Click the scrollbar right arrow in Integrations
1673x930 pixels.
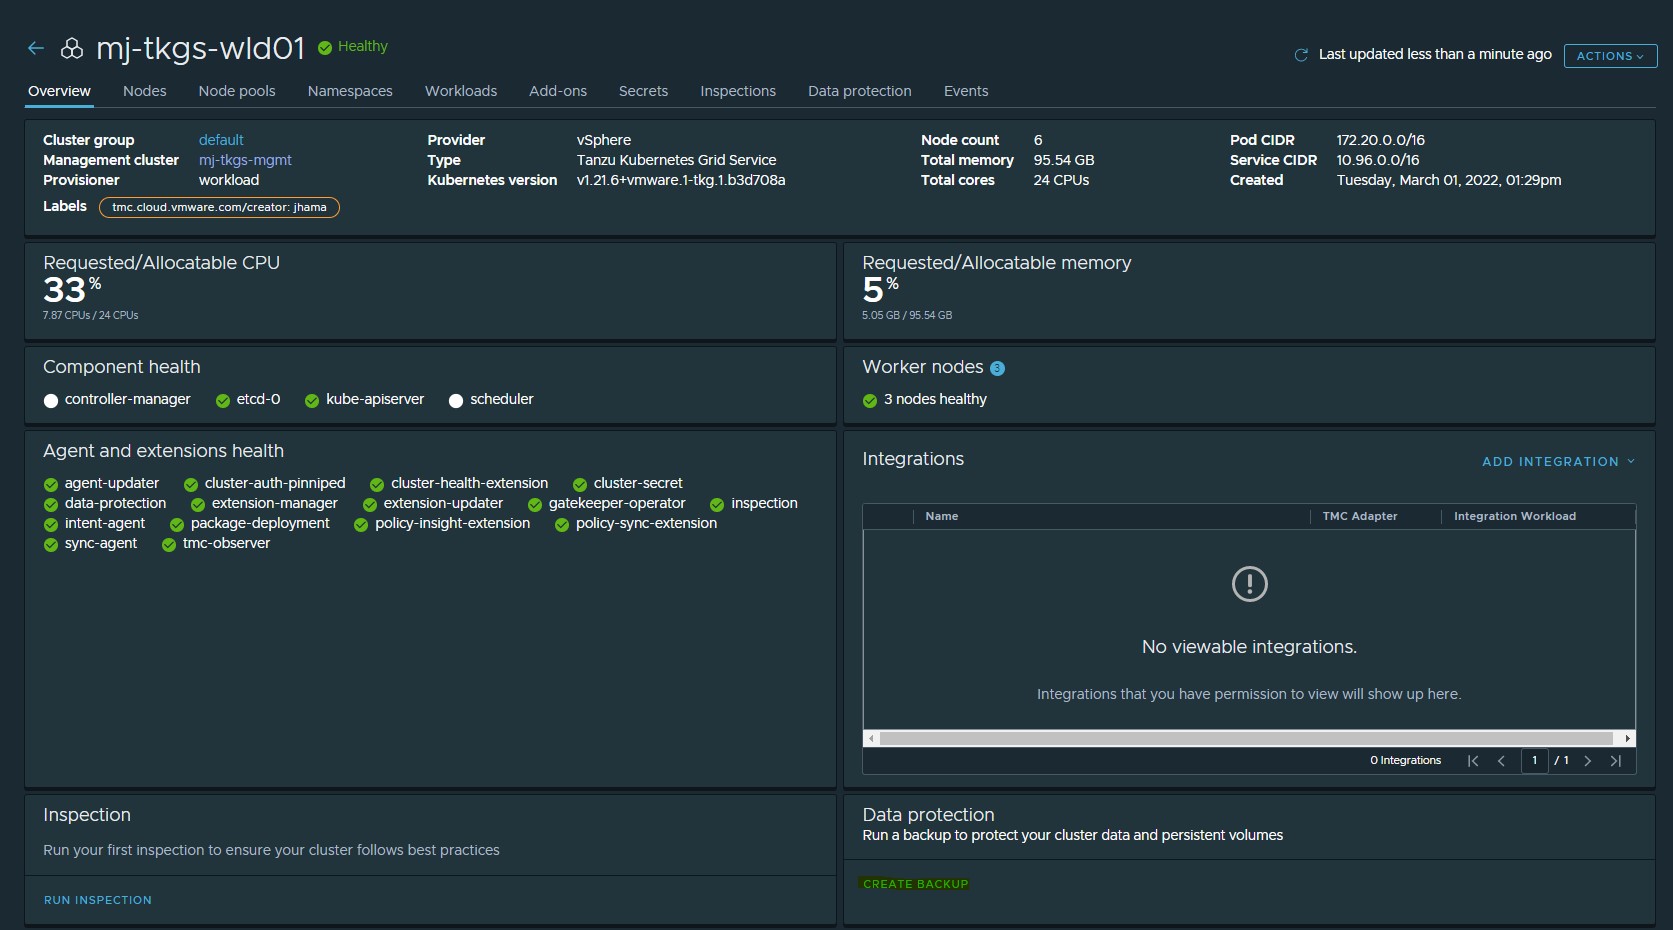coord(1628,738)
